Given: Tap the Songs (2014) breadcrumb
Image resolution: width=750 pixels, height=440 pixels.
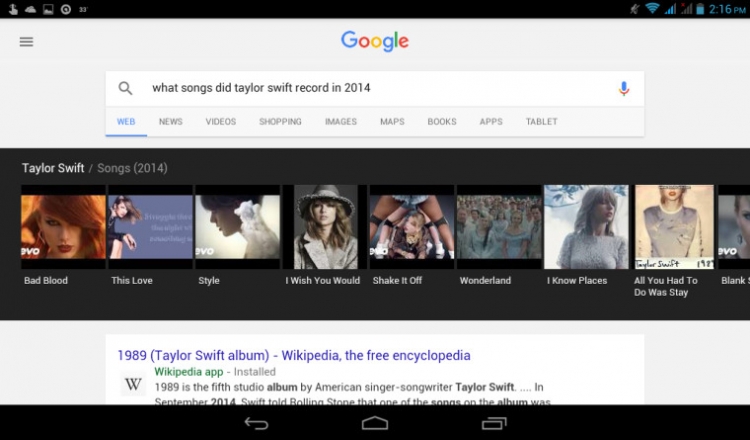Looking at the screenshot, I should click(132, 168).
